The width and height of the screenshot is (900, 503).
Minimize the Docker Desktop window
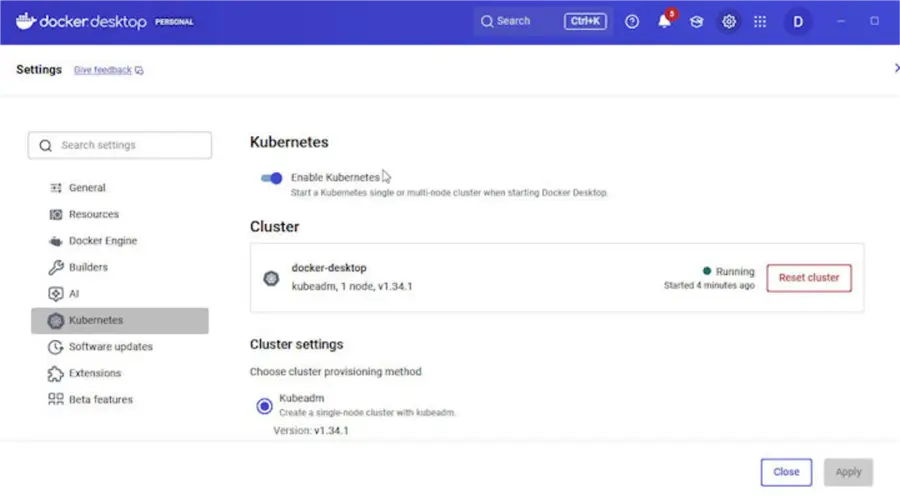point(841,21)
